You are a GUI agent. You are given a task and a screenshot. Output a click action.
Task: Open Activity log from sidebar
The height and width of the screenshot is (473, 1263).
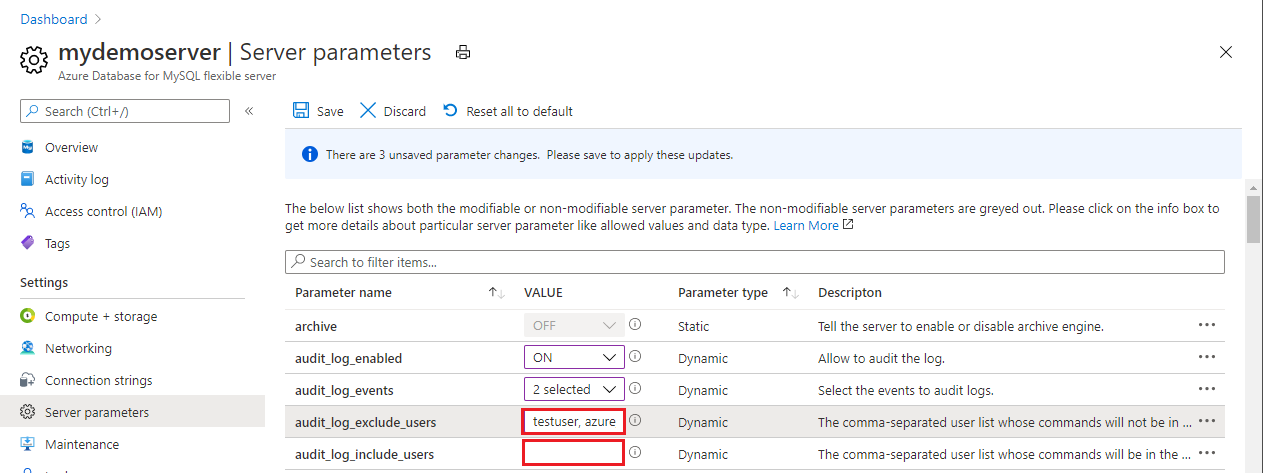[x=77, y=179]
